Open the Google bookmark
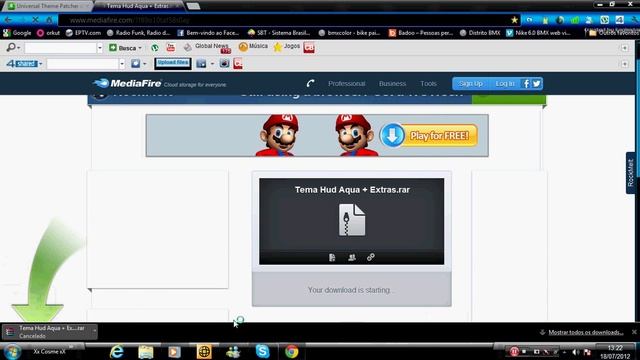 tap(17, 33)
